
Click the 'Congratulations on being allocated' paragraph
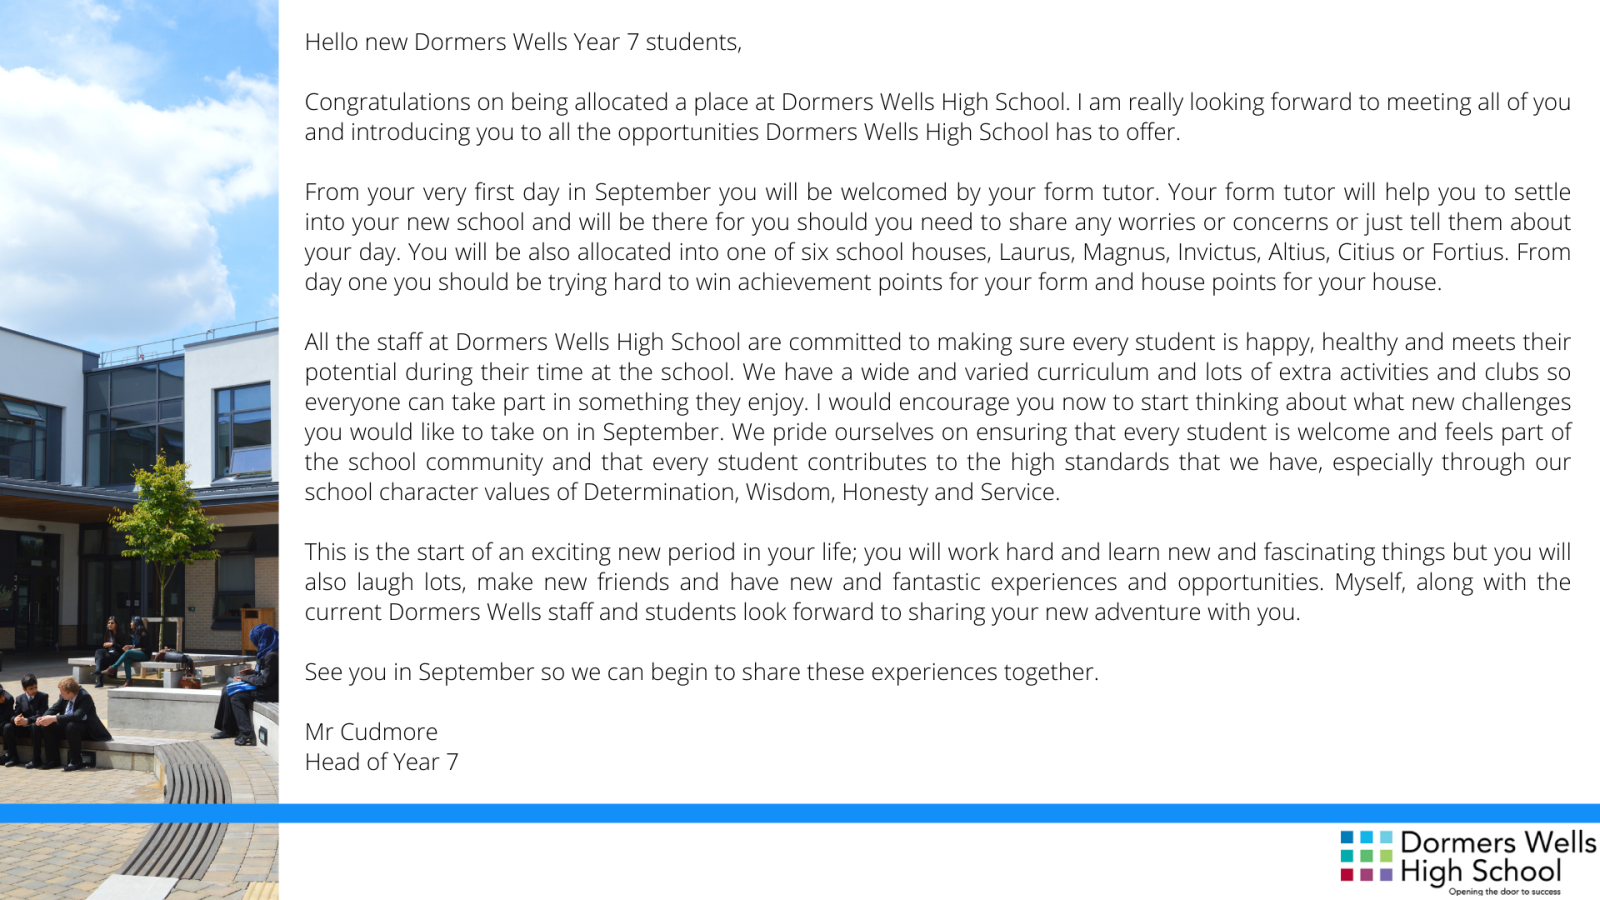coord(938,117)
